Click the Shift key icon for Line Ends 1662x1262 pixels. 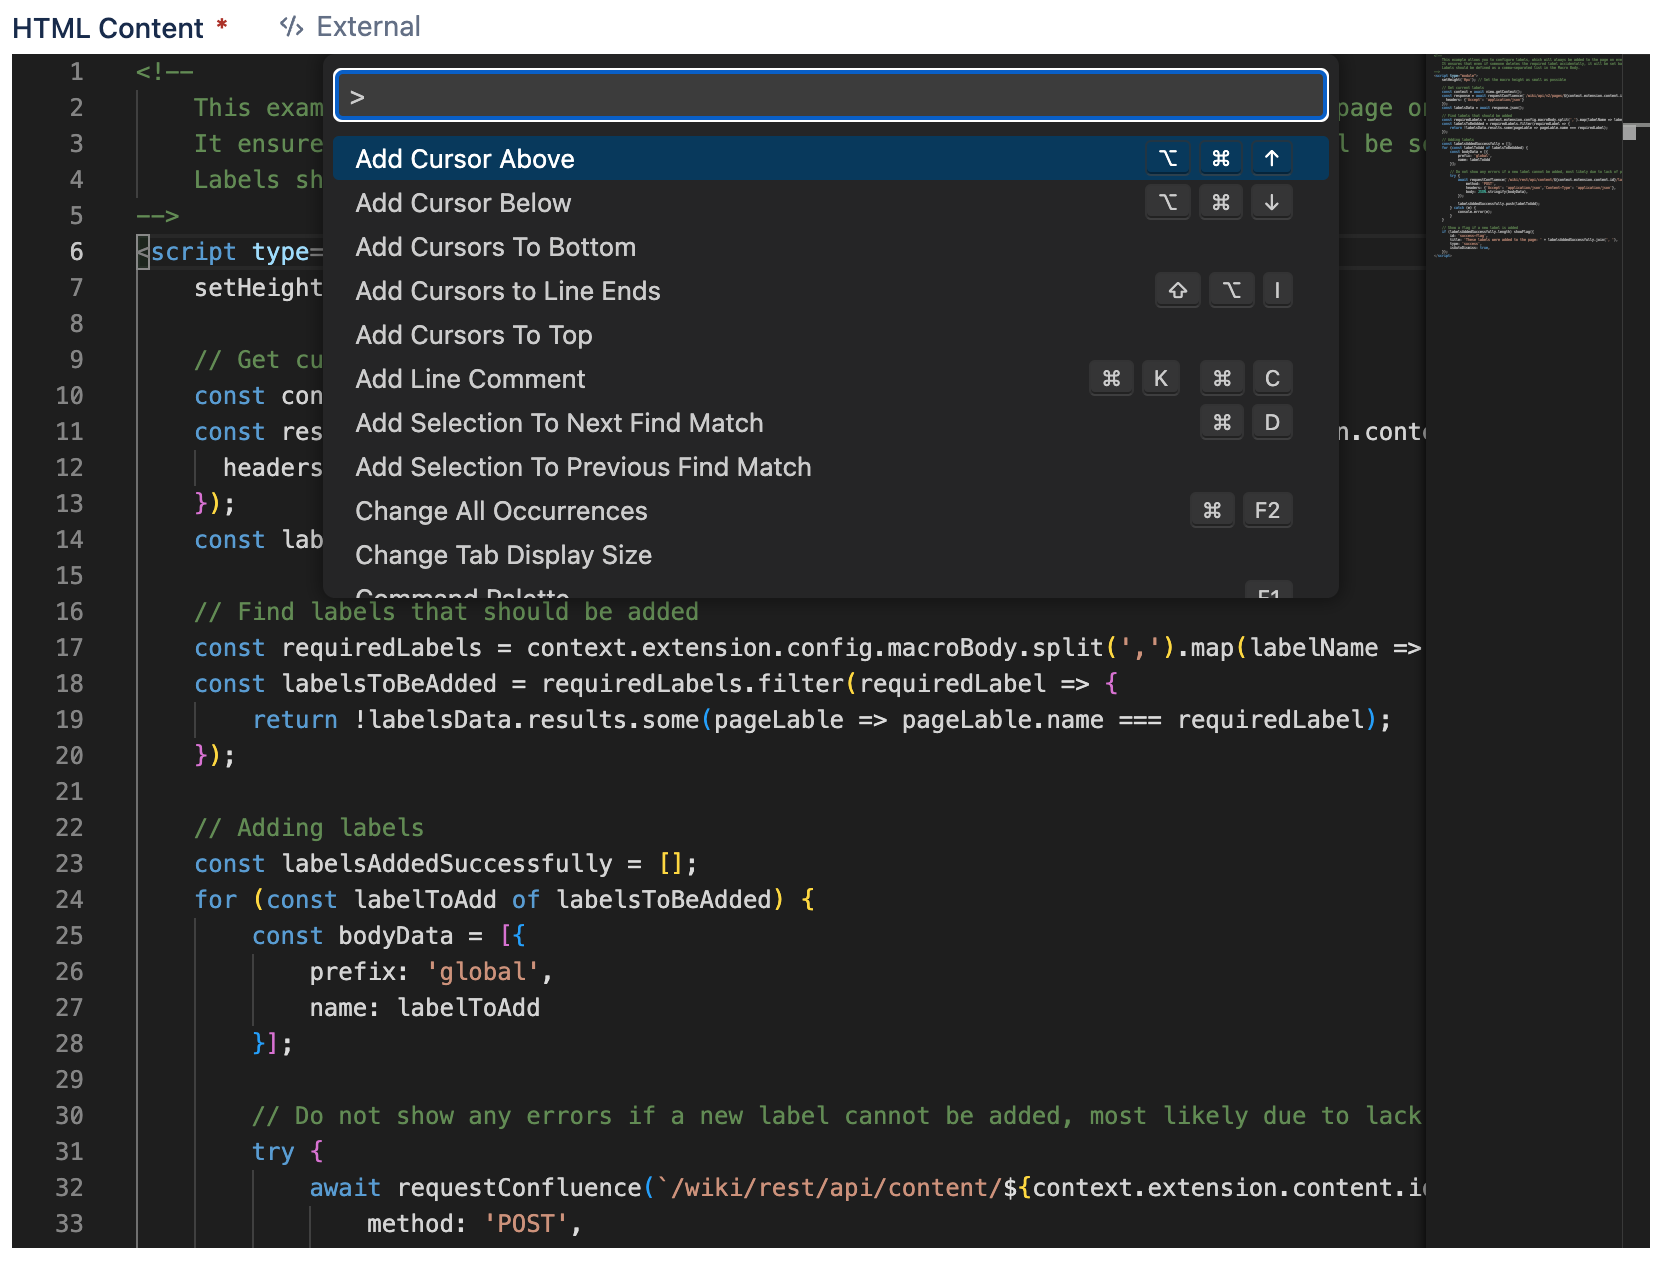(1177, 290)
